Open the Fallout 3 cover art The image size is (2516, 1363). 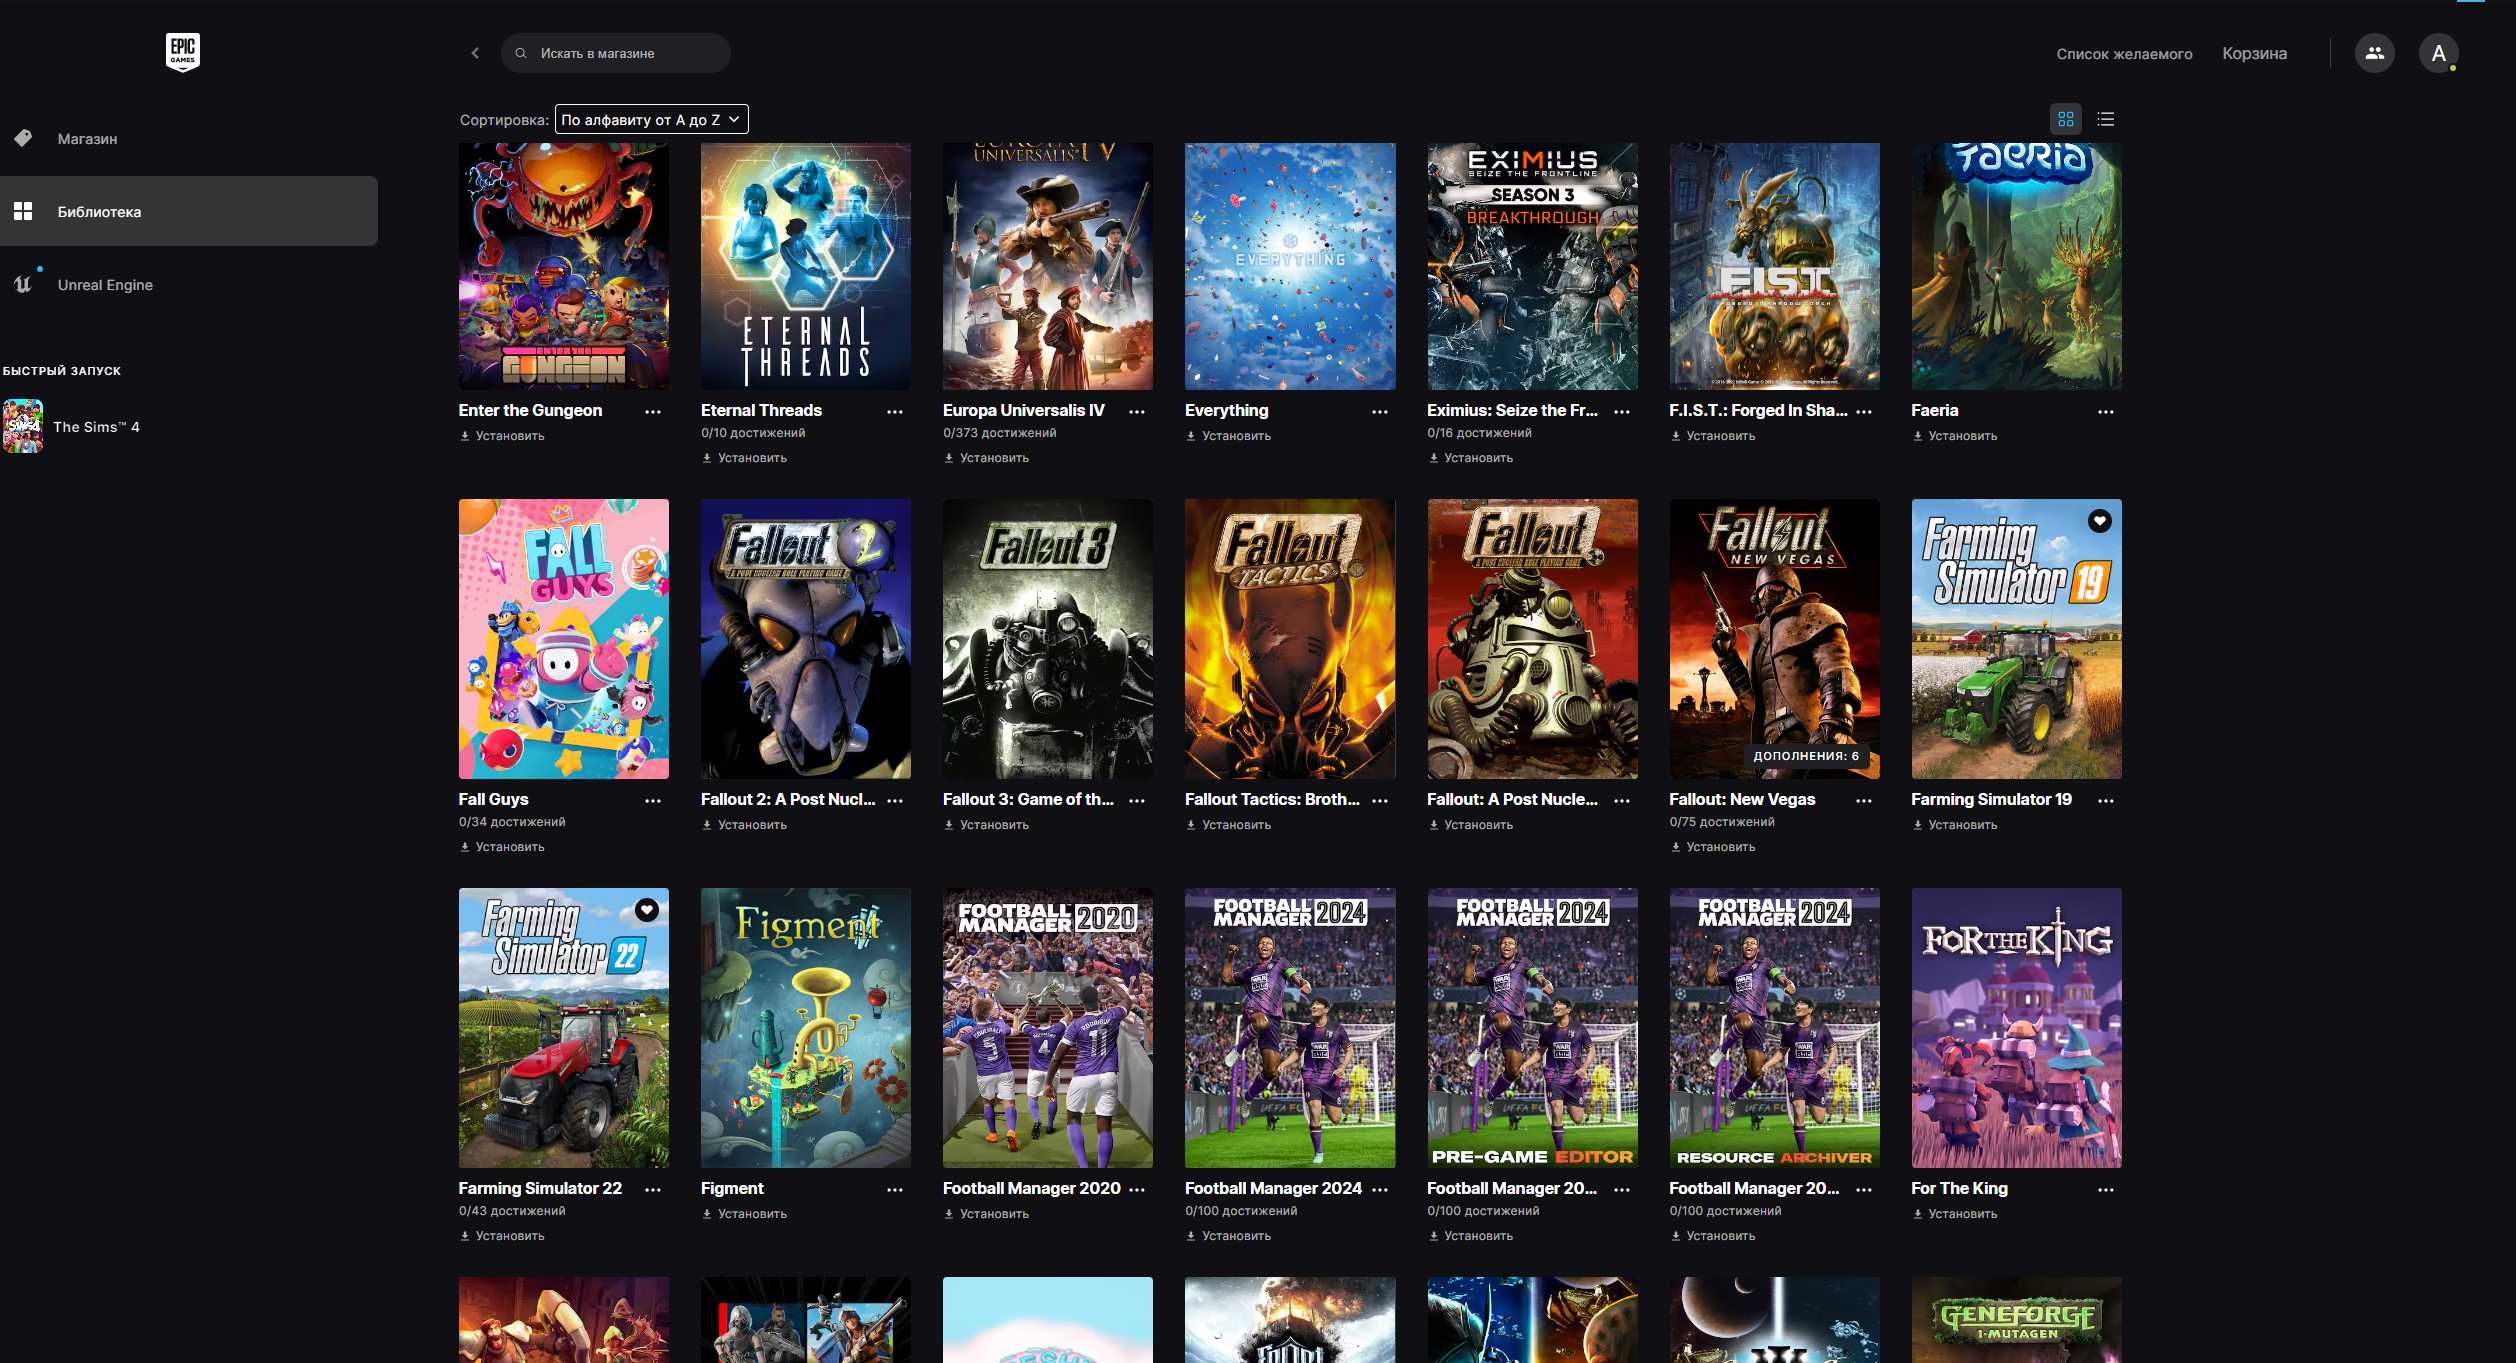[1048, 639]
